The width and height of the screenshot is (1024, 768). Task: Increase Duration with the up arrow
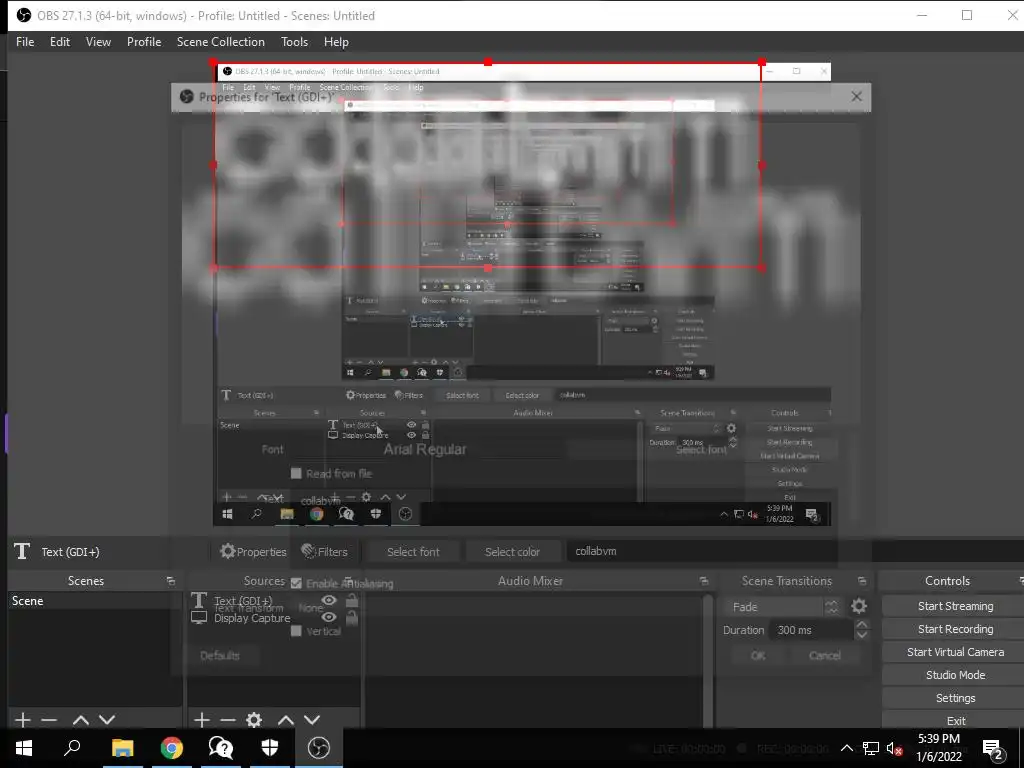click(862, 624)
